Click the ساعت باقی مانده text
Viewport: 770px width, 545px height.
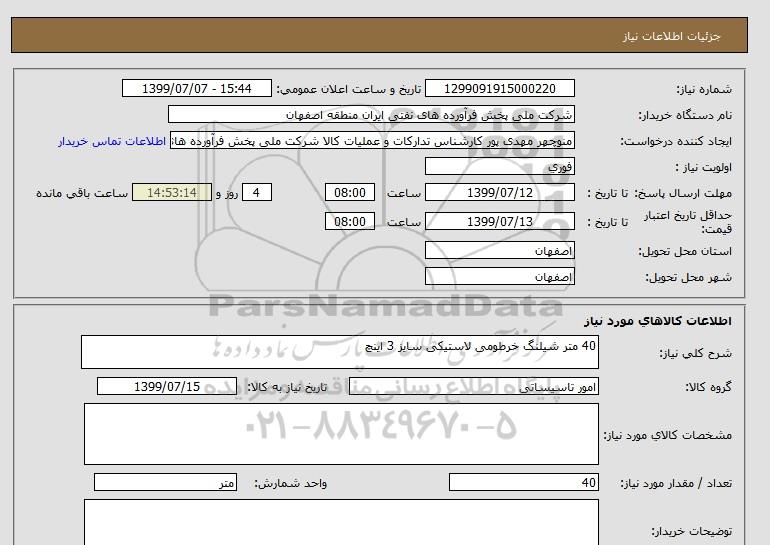pos(82,193)
